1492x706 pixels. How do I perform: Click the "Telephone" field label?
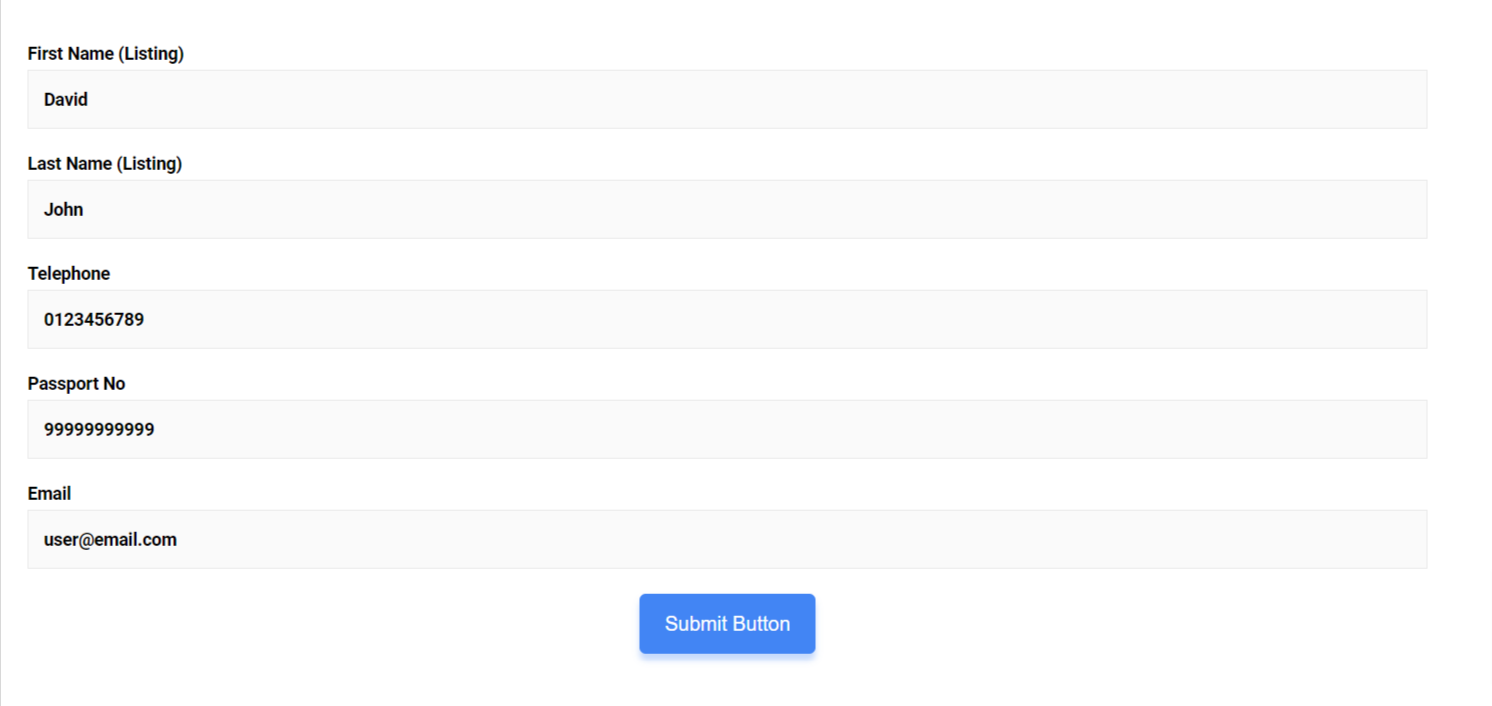[69, 274]
